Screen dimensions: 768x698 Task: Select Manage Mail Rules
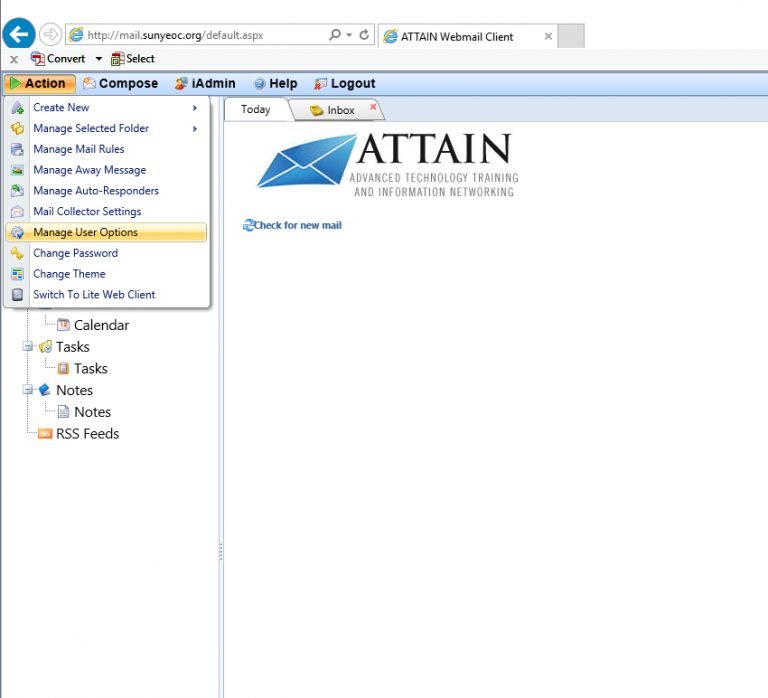[x=106, y=149]
